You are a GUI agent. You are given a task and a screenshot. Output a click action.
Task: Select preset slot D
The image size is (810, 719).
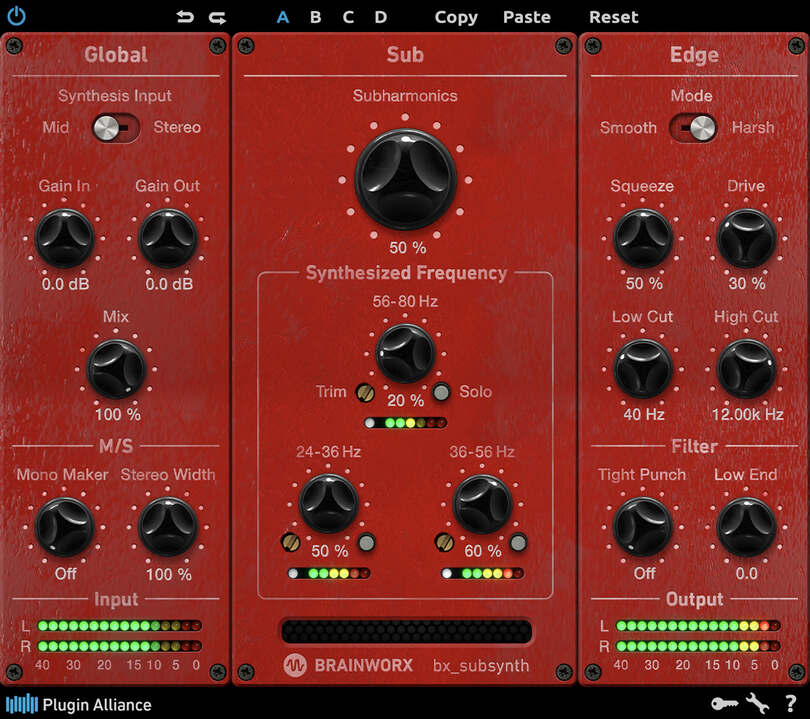380,17
